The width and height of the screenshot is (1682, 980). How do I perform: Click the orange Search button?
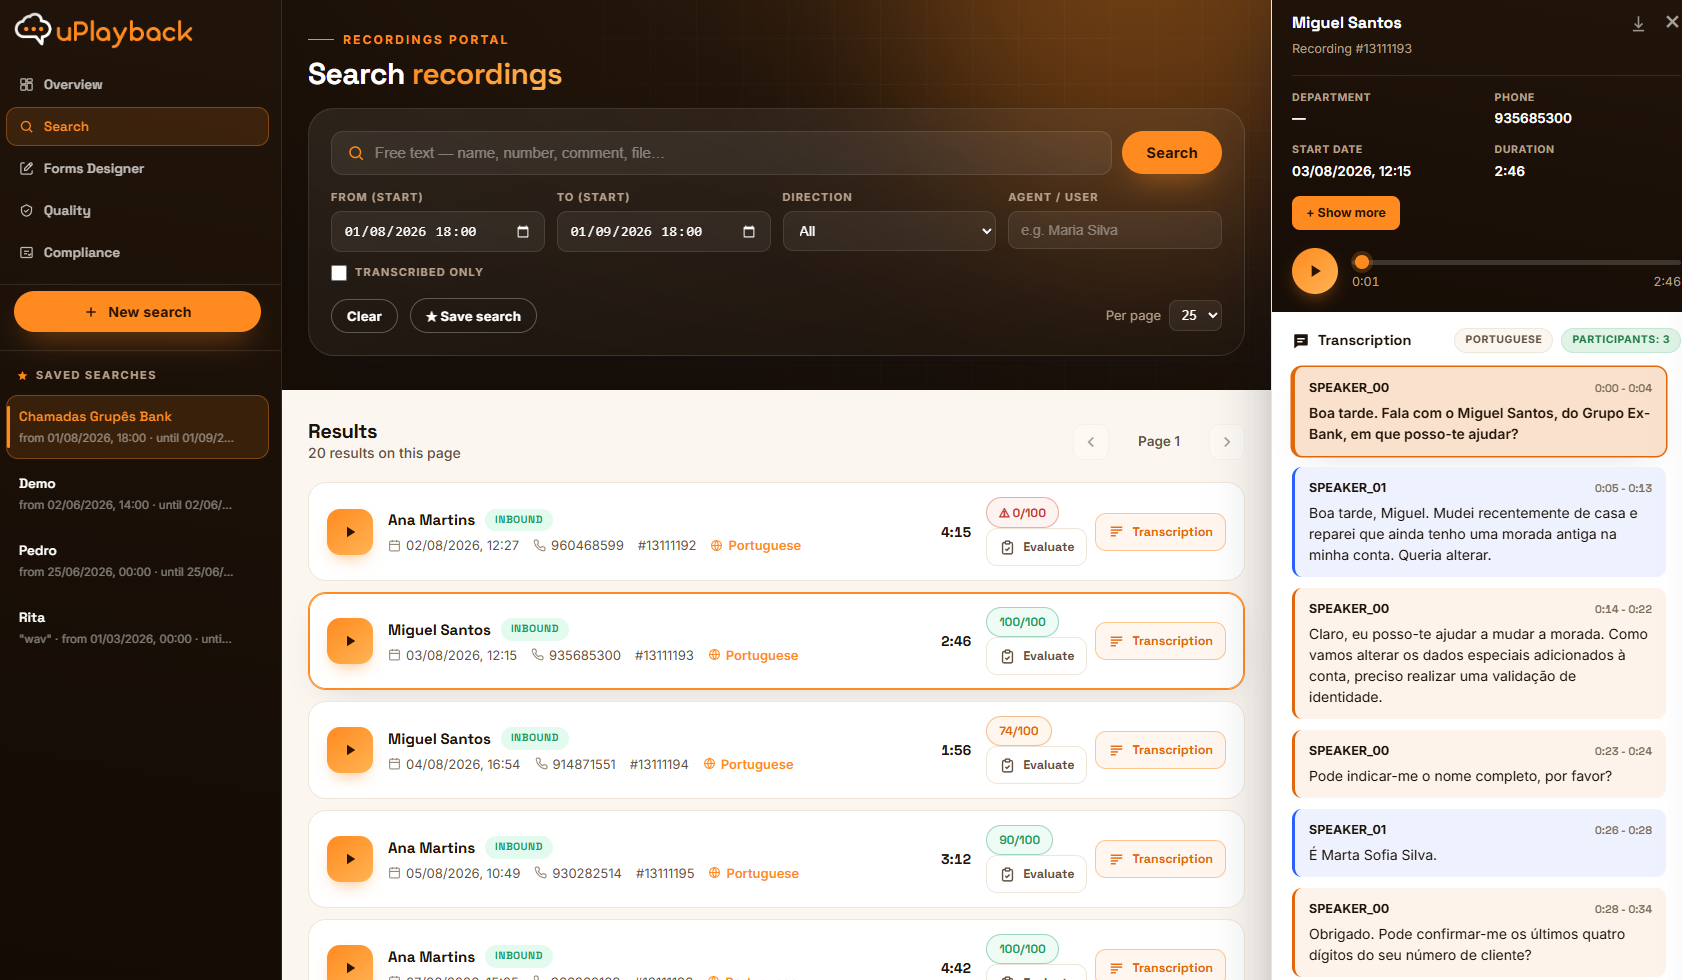(1172, 153)
